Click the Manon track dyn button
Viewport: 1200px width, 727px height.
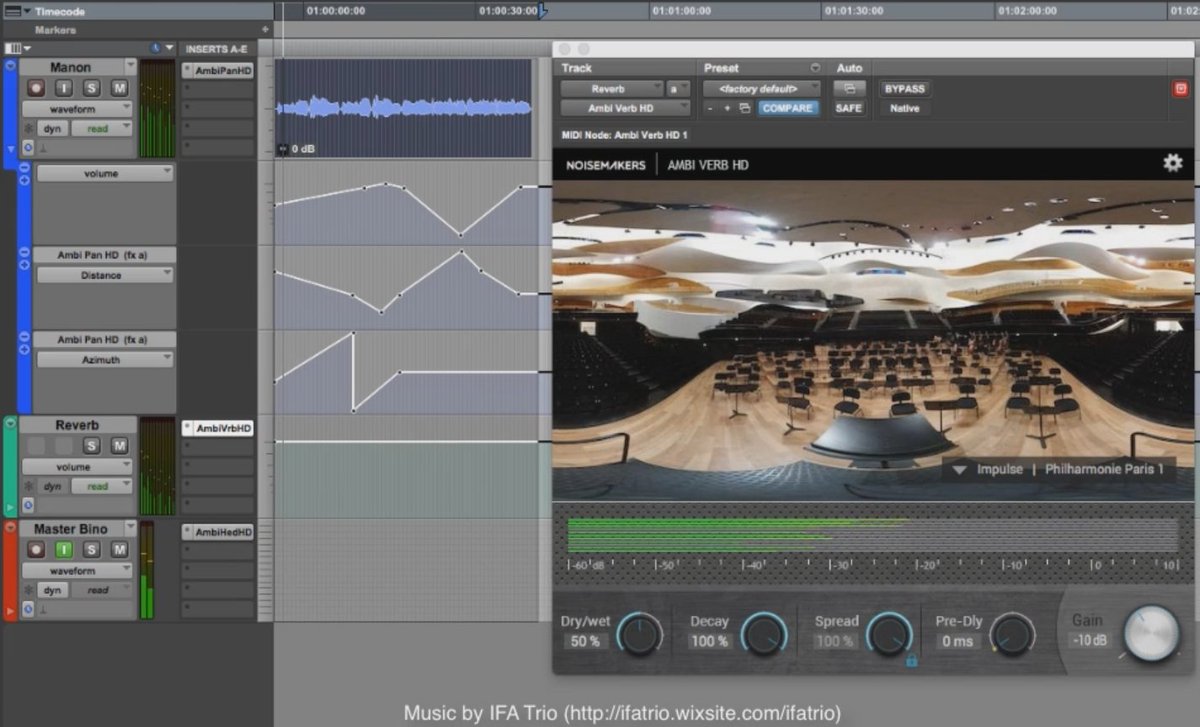pos(52,128)
